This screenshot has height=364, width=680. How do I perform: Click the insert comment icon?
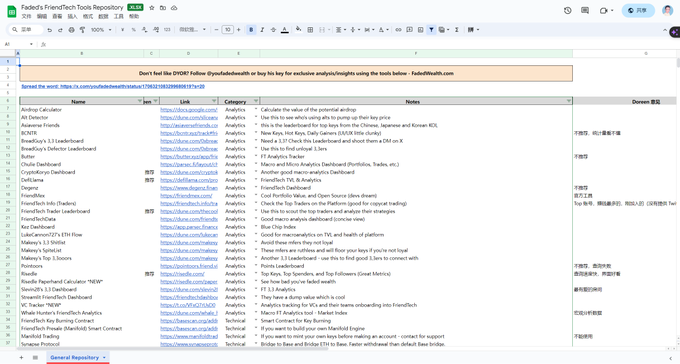click(409, 30)
